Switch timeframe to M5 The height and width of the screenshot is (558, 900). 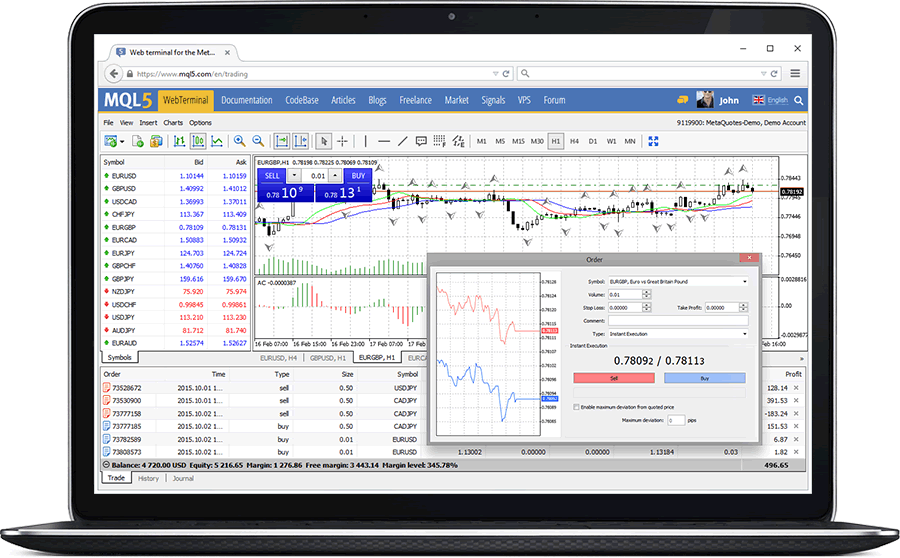point(500,141)
